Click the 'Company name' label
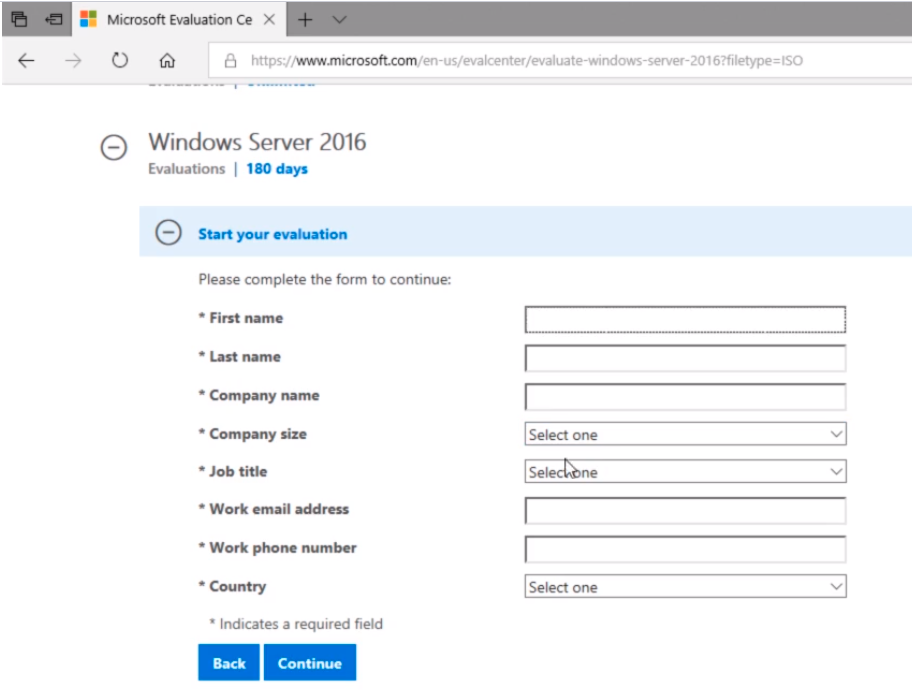The image size is (912, 690). pos(264,396)
